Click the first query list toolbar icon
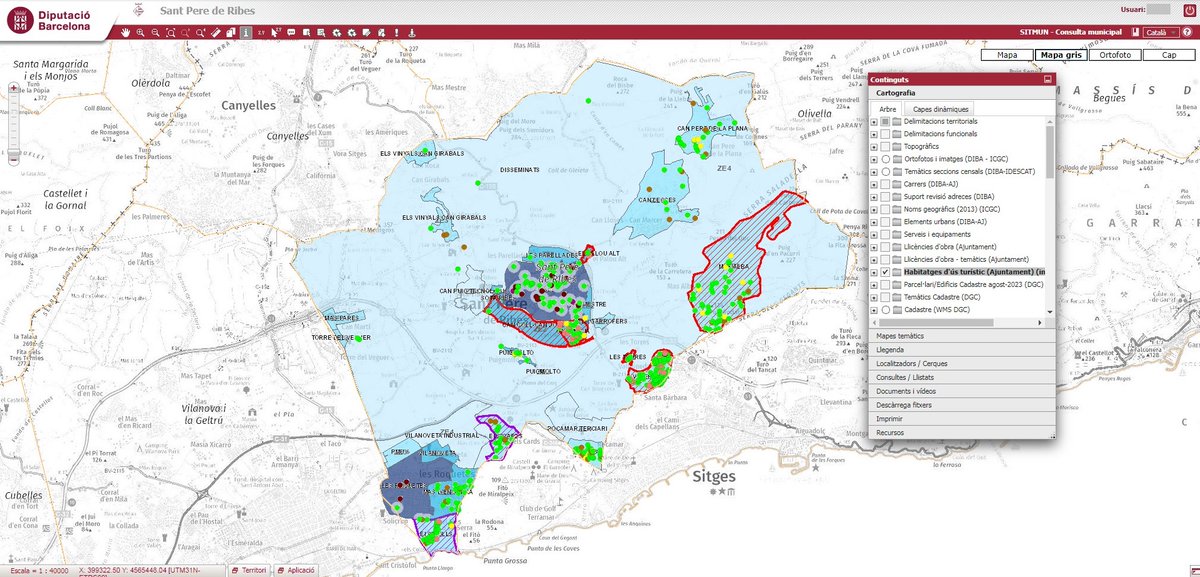 coord(306,33)
